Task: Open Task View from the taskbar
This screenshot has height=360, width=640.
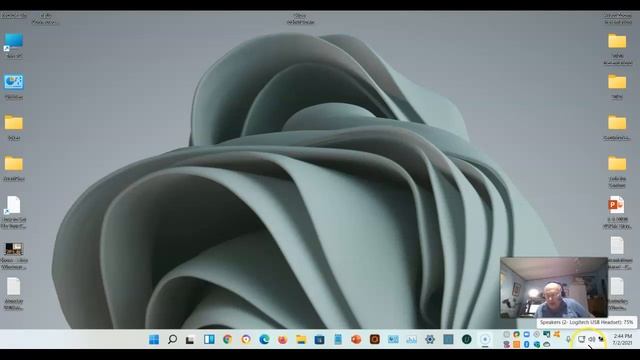Action: (x=190, y=340)
